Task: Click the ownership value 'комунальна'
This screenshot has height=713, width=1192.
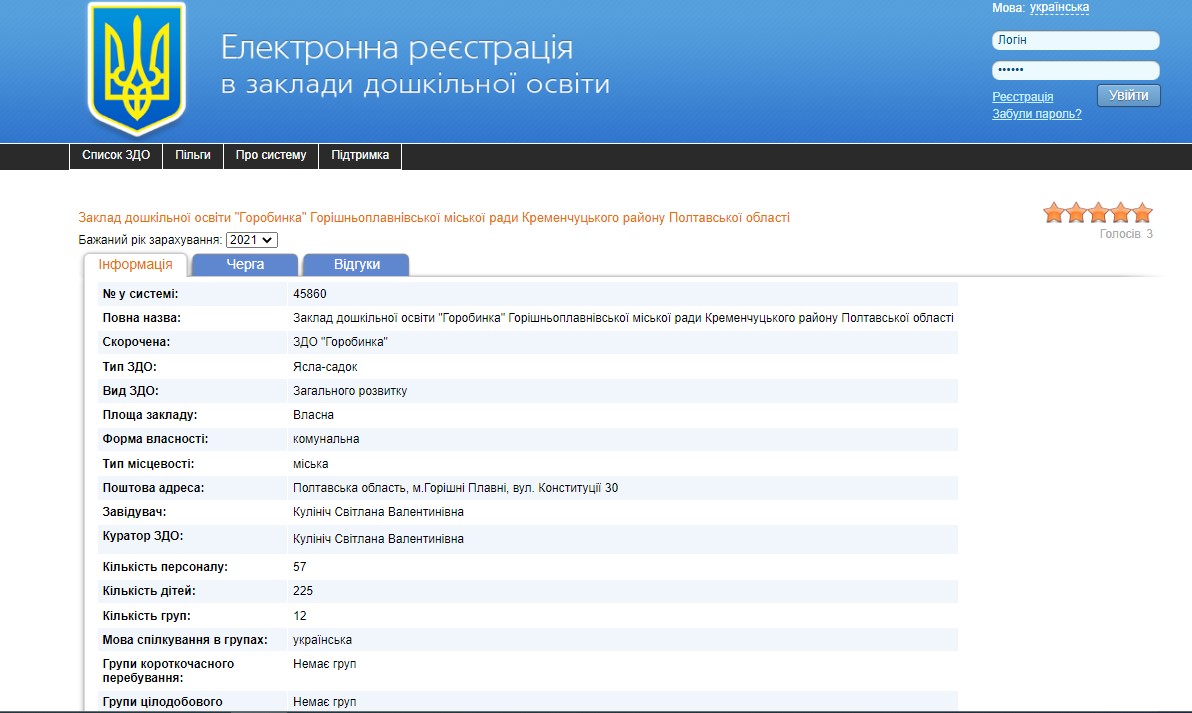Action: coord(326,439)
